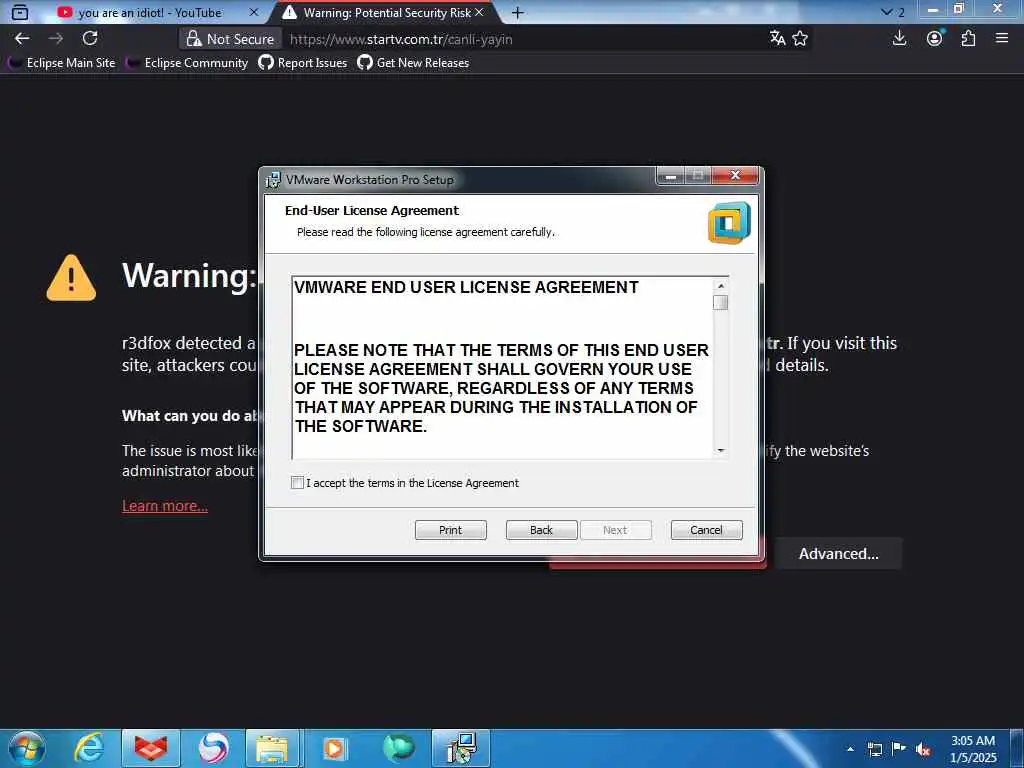The width and height of the screenshot is (1024, 768).
Task: Switch to 'you are an idiot!' YouTube tab
Action: click(150, 12)
